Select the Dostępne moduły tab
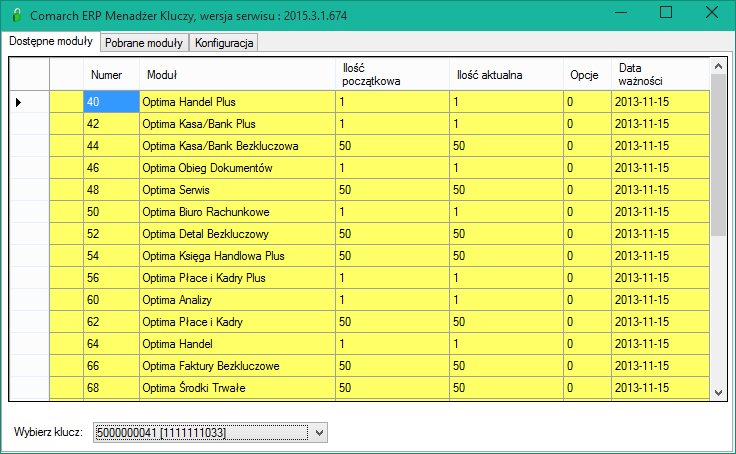 click(51, 41)
